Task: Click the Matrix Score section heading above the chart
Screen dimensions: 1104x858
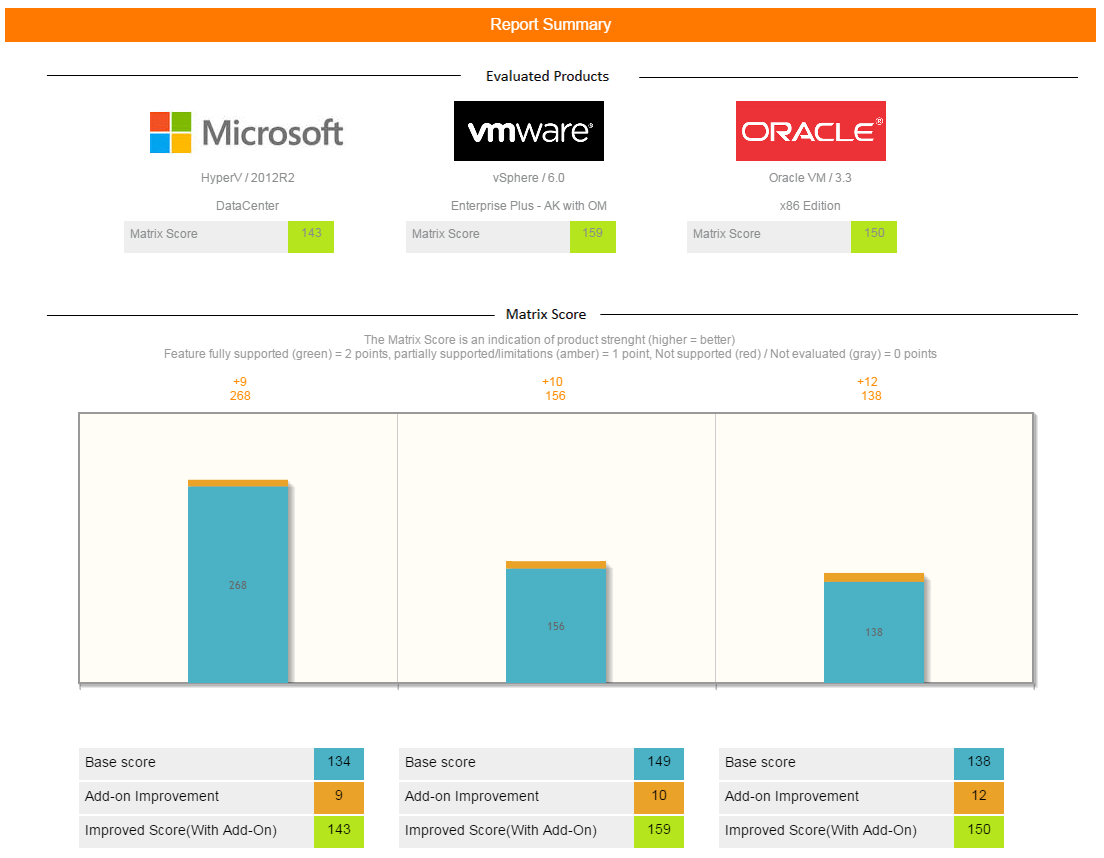Action: [x=546, y=315]
